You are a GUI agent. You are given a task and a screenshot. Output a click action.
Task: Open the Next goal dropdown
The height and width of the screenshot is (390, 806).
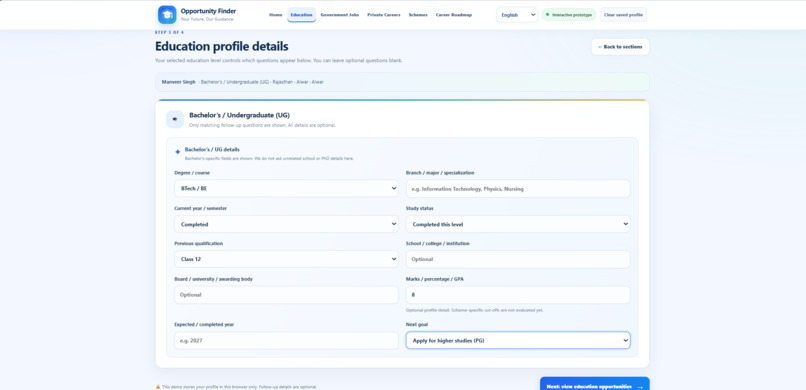[518, 341]
